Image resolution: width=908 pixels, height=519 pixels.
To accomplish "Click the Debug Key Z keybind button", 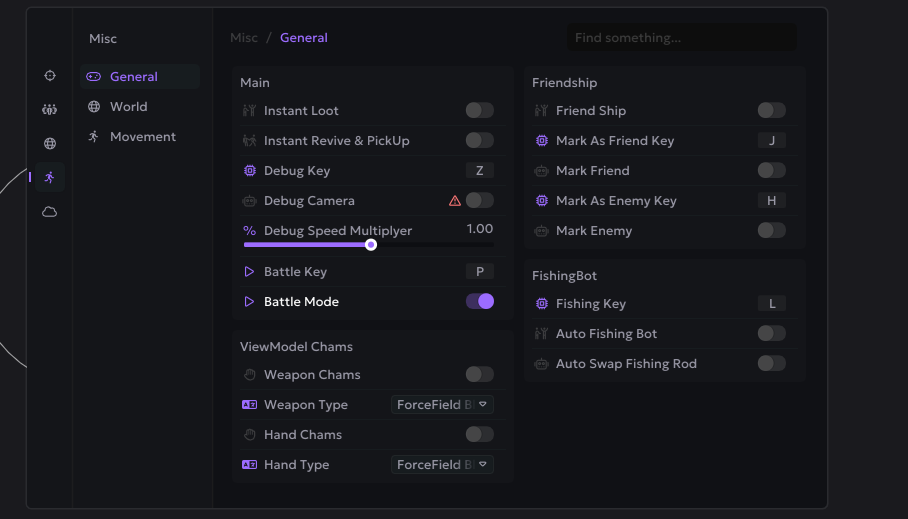I will tap(480, 171).
